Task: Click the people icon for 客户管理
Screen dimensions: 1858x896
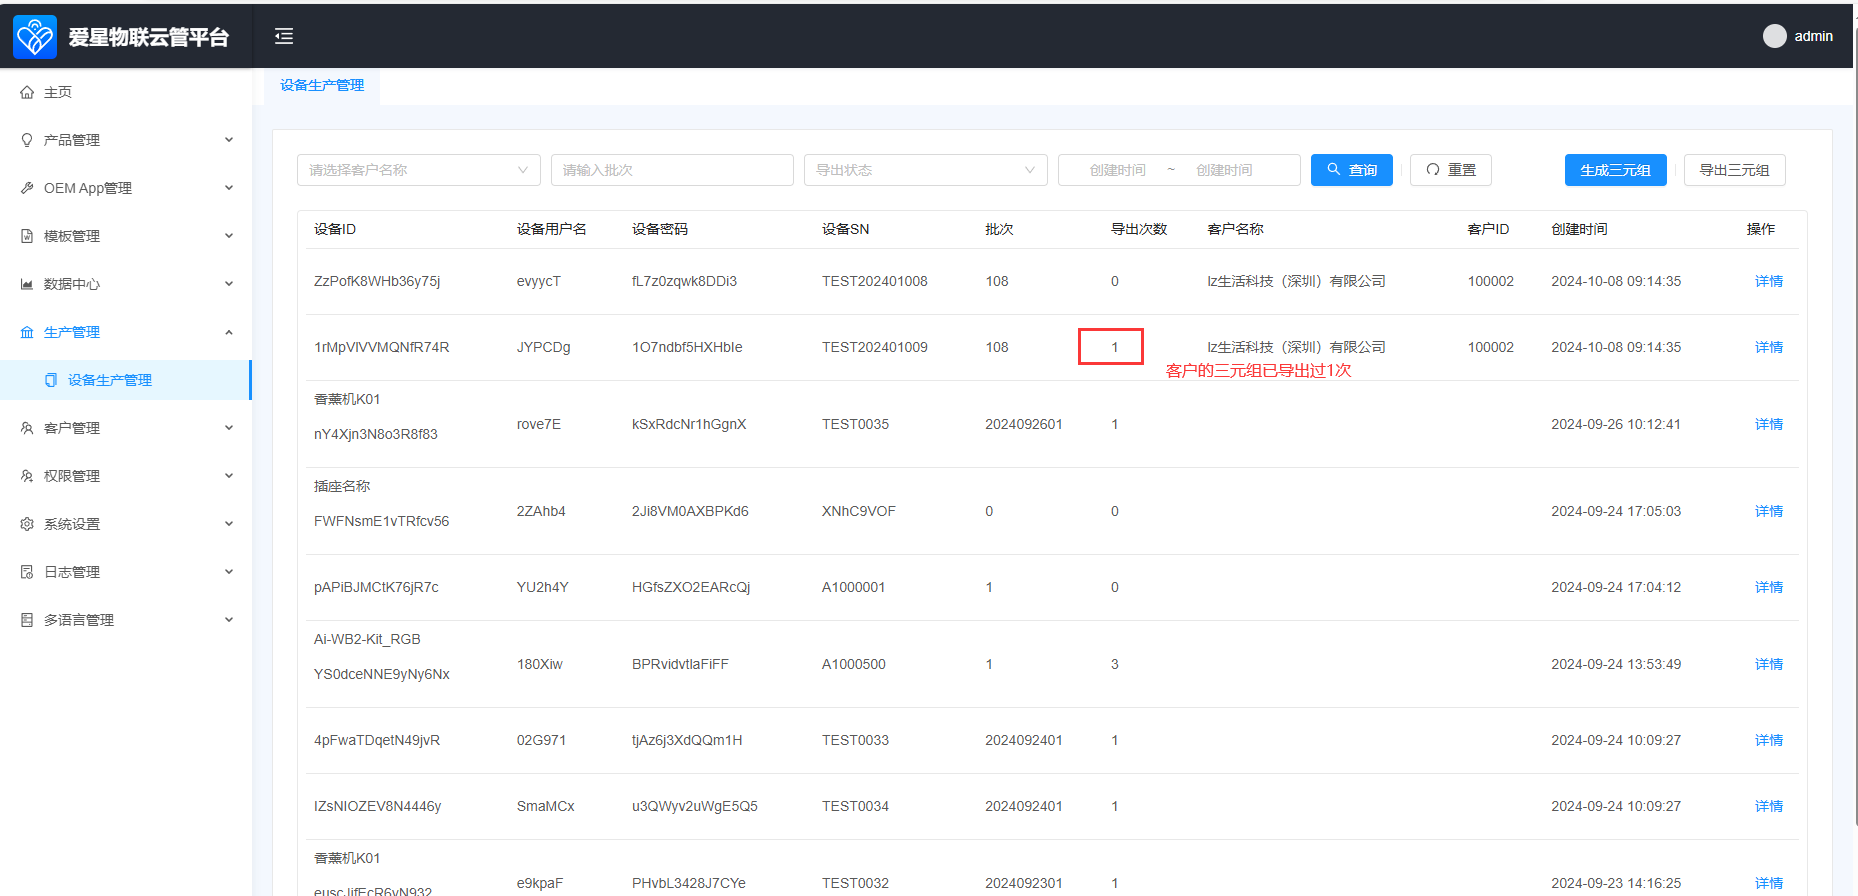Action: 27,428
